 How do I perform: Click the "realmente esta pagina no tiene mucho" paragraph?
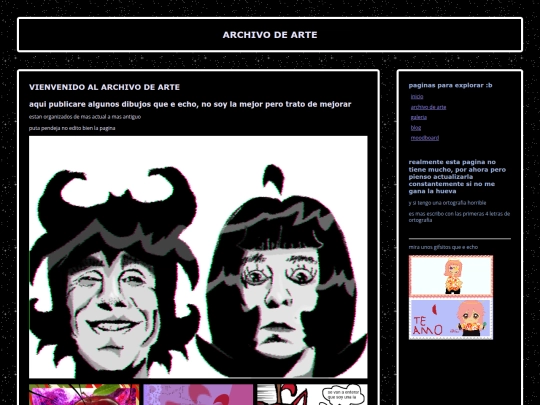(457, 177)
